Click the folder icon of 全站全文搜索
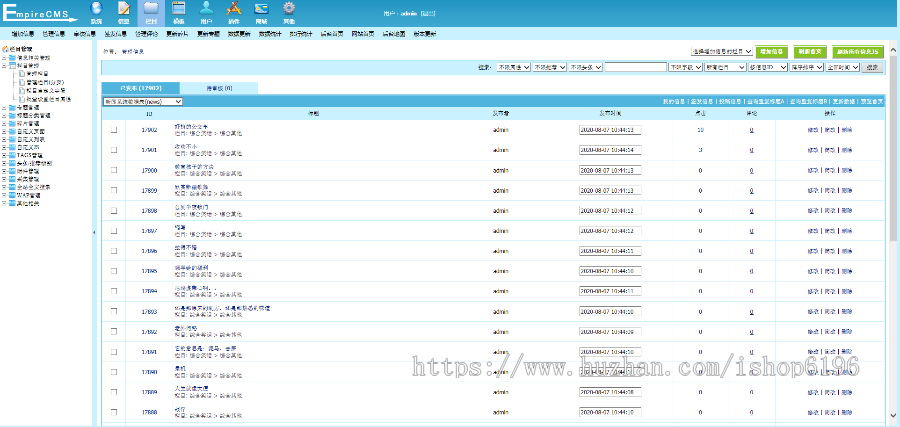Image resolution: width=900 pixels, height=427 pixels. 12,187
